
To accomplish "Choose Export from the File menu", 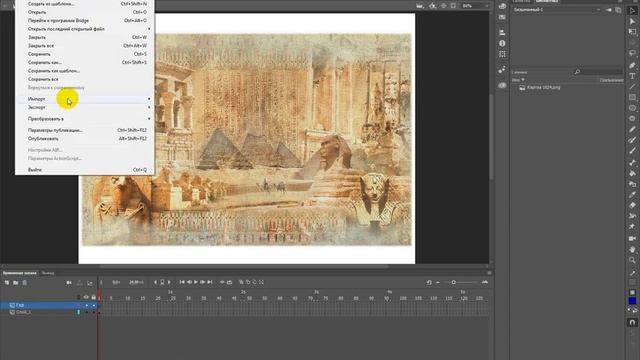I will (x=37, y=107).
